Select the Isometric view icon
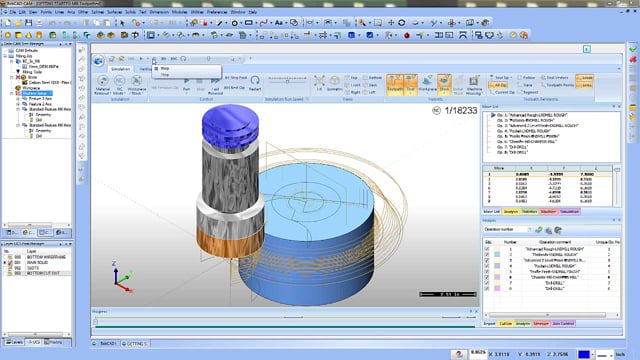The width and height of the screenshot is (640, 360). (334, 83)
